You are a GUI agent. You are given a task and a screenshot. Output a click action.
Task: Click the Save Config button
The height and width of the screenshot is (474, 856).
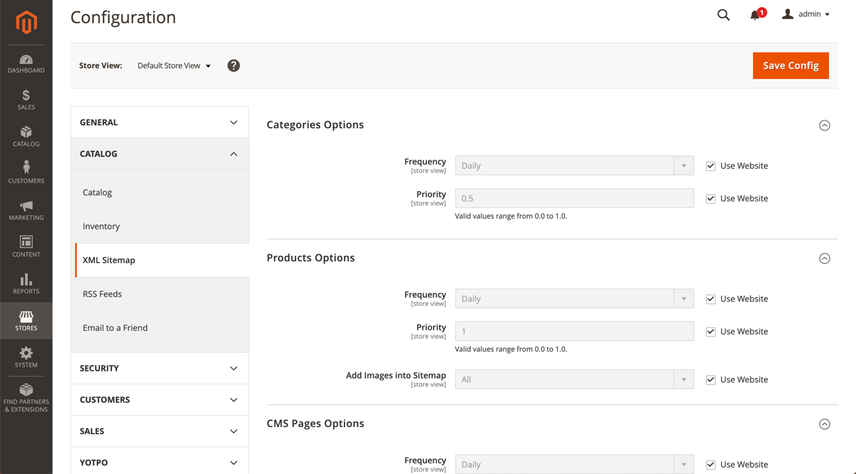coord(790,65)
